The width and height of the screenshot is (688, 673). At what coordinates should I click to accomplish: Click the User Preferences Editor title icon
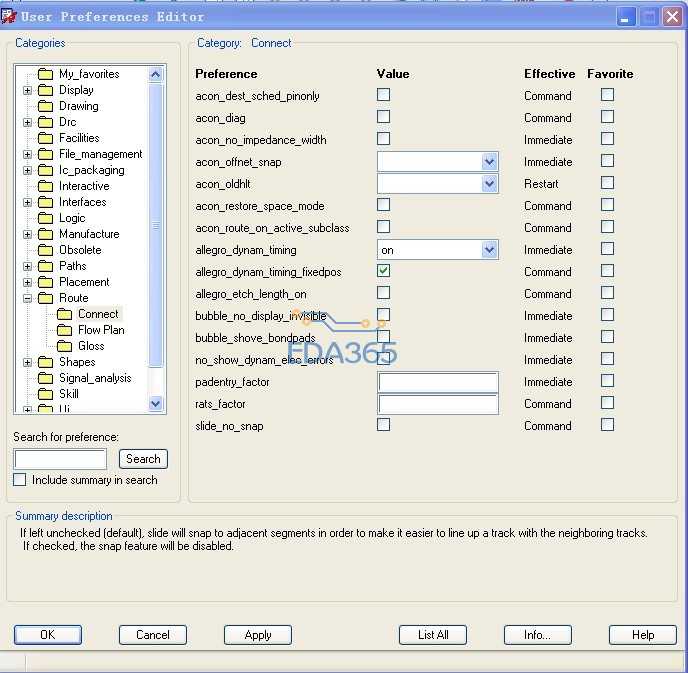click(9, 17)
